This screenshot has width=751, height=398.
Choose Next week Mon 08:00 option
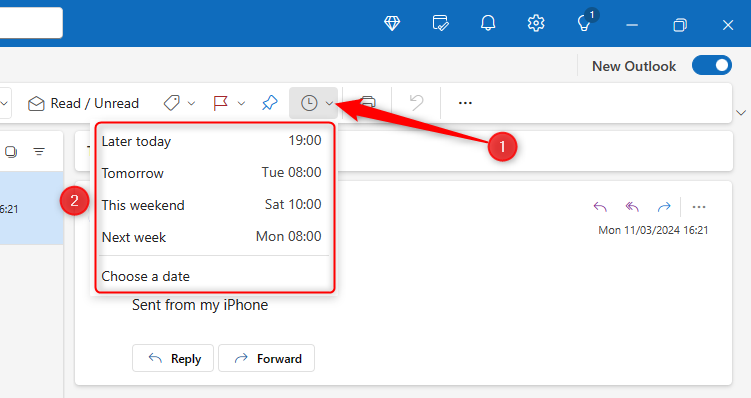[211, 237]
